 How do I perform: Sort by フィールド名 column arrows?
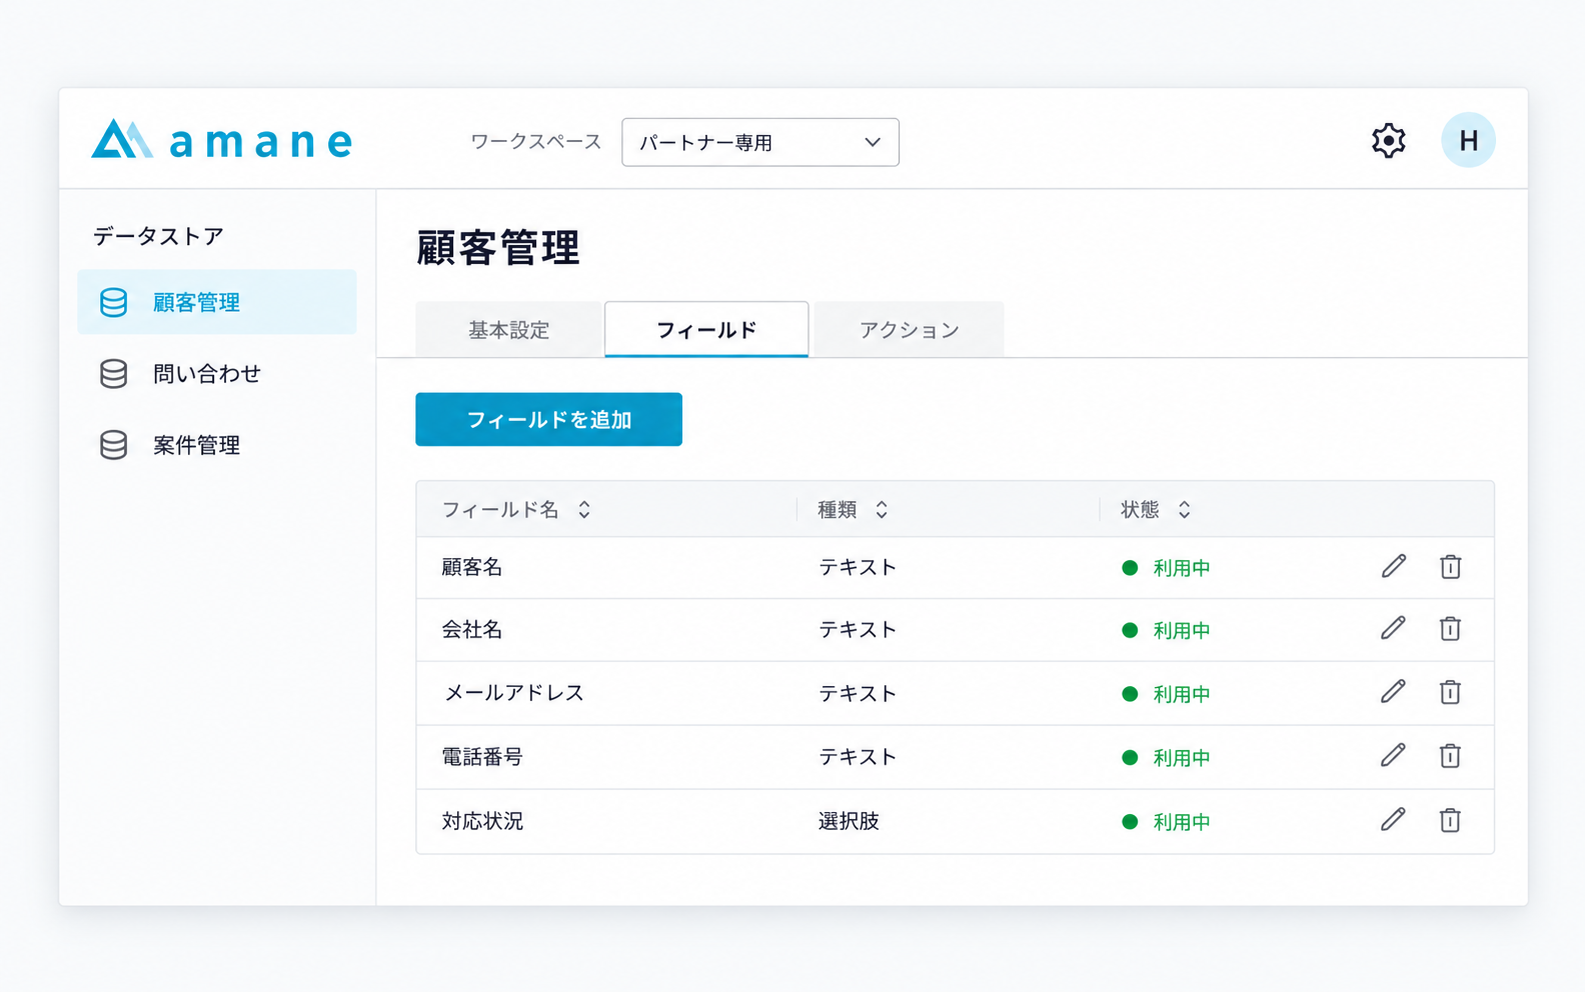point(584,510)
